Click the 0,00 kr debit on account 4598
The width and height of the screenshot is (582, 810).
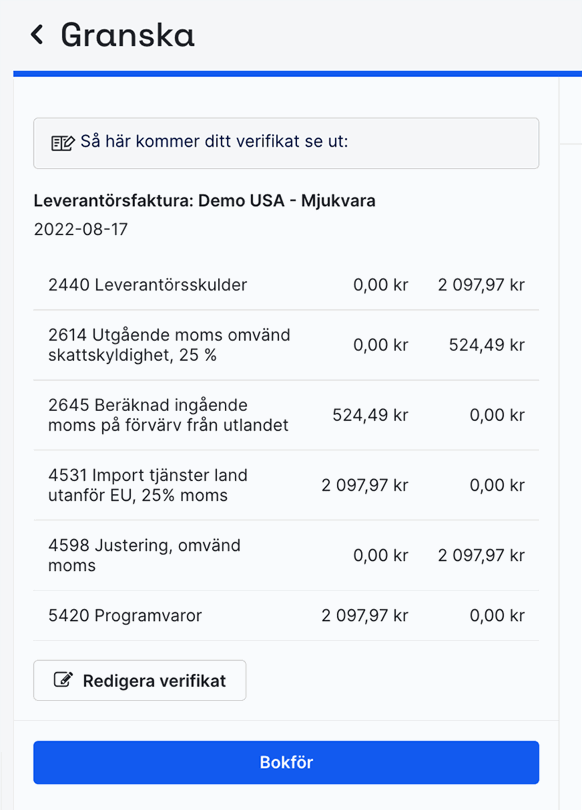point(380,555)
